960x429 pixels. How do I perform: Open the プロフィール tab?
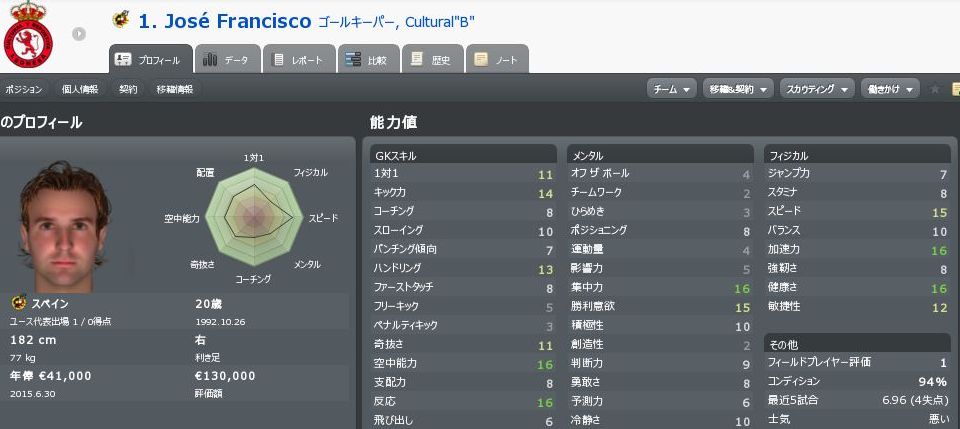(x=149, y=60)
